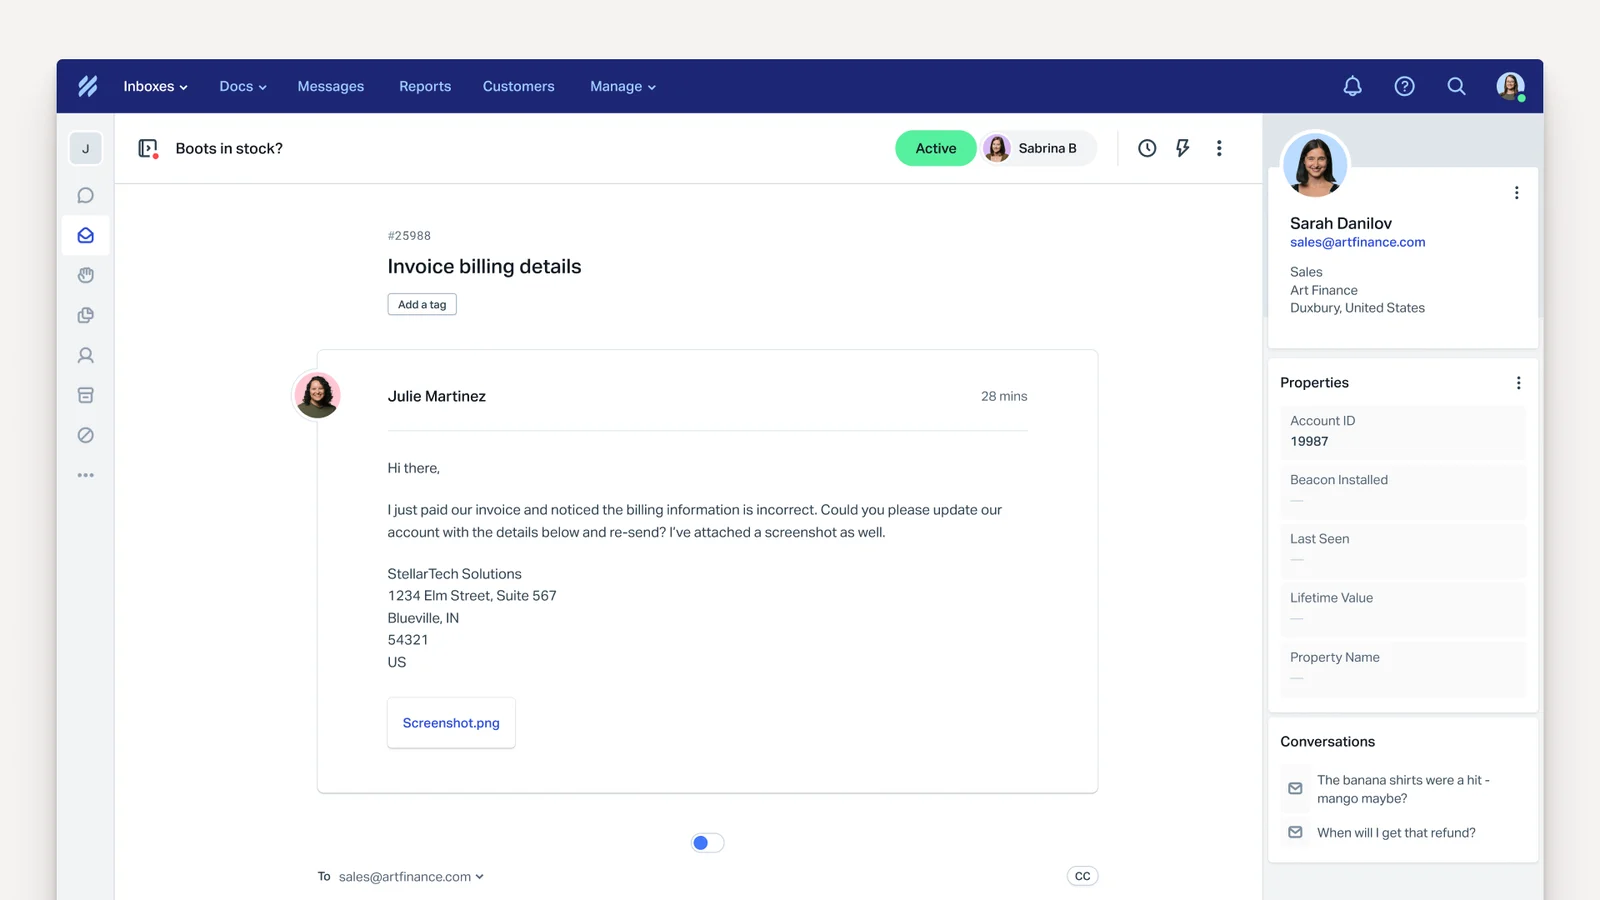Open the archive icon in the sidebar
This screenshot has width=1600, height=900.
86,394
